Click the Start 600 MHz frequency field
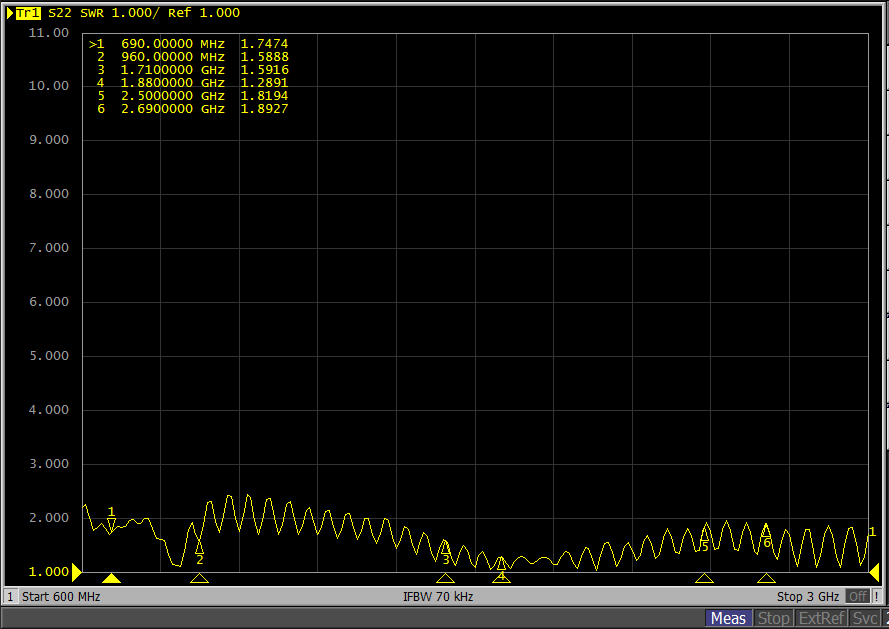 point(61,597)
